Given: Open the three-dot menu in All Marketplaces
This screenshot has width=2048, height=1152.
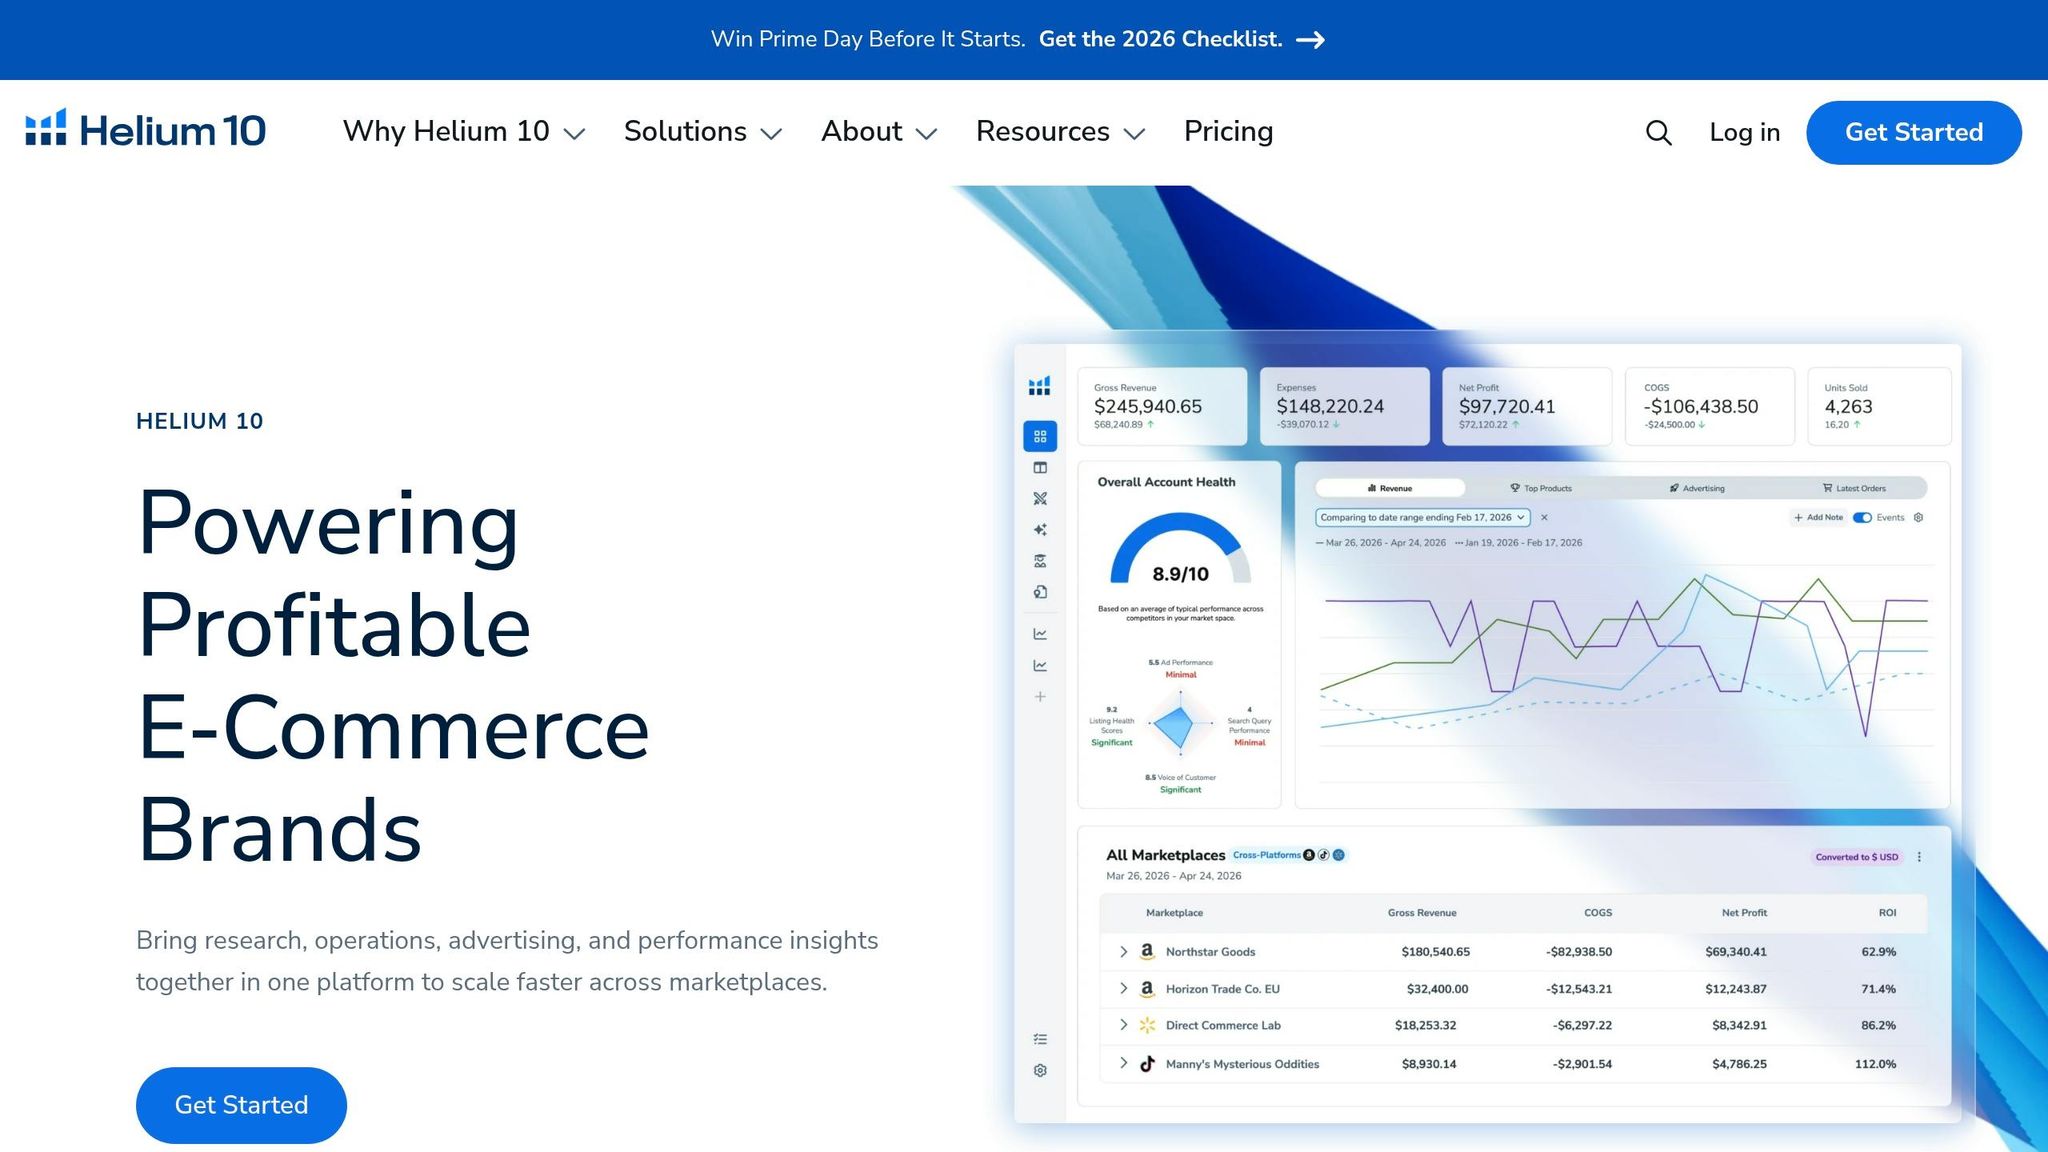Looking at the screenshot, I should coord(1919,857).
